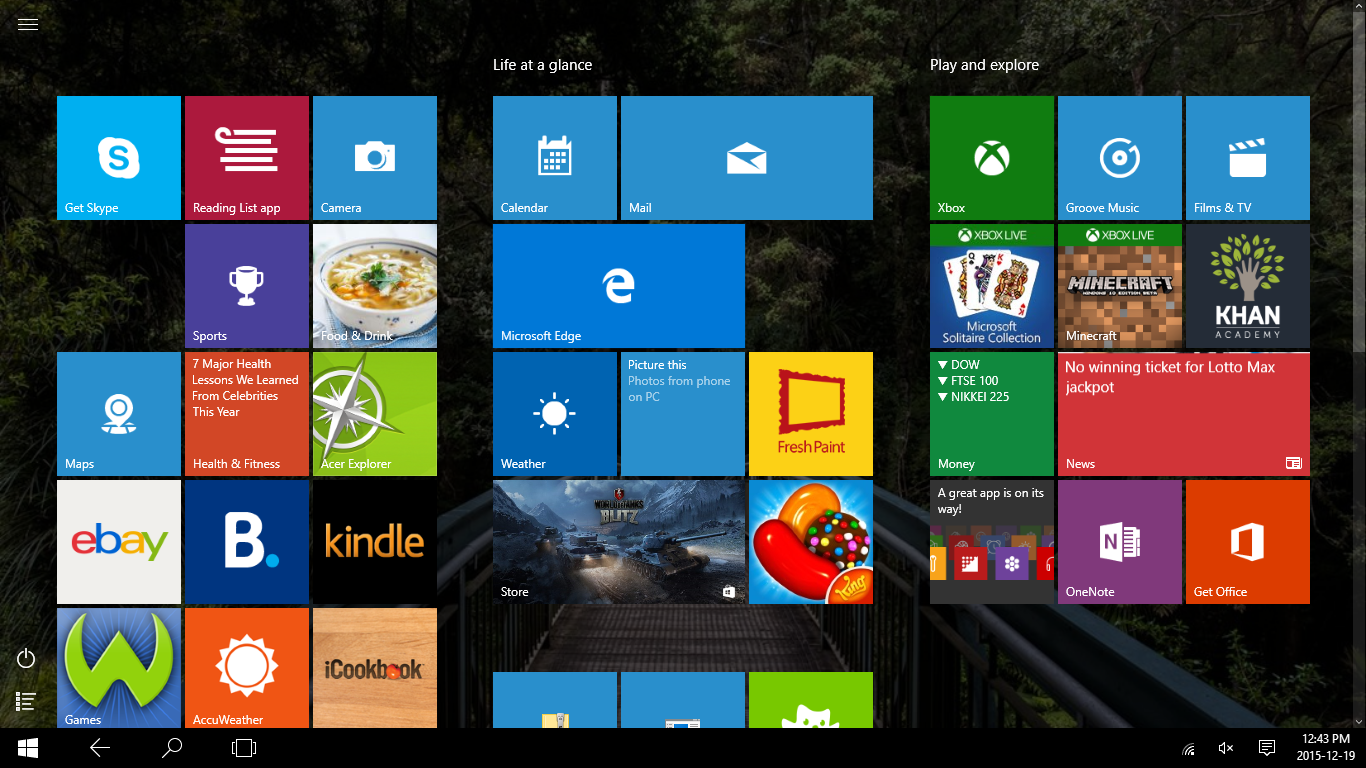Open the Sports tile

click(247, 286)
